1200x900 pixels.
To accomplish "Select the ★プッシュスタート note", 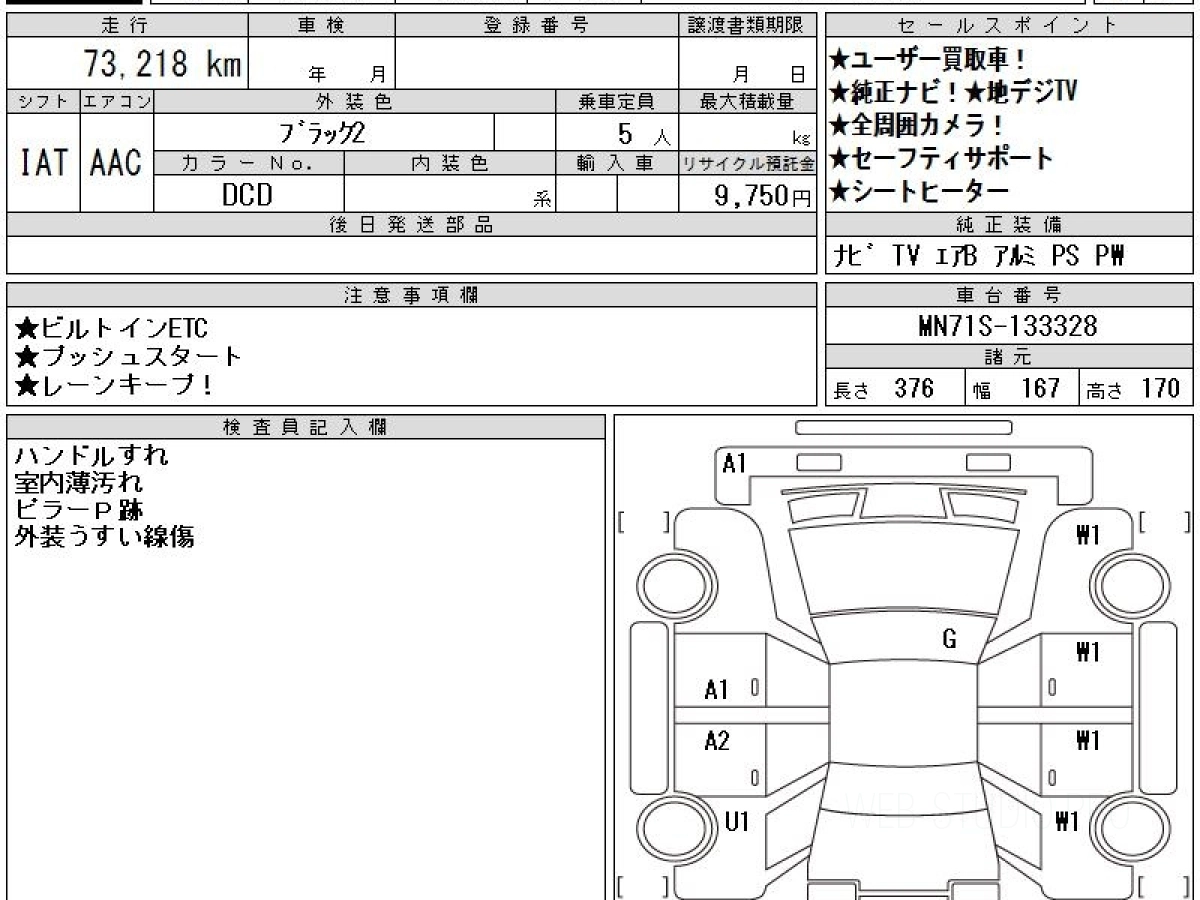I will click(x=129, y=356).
